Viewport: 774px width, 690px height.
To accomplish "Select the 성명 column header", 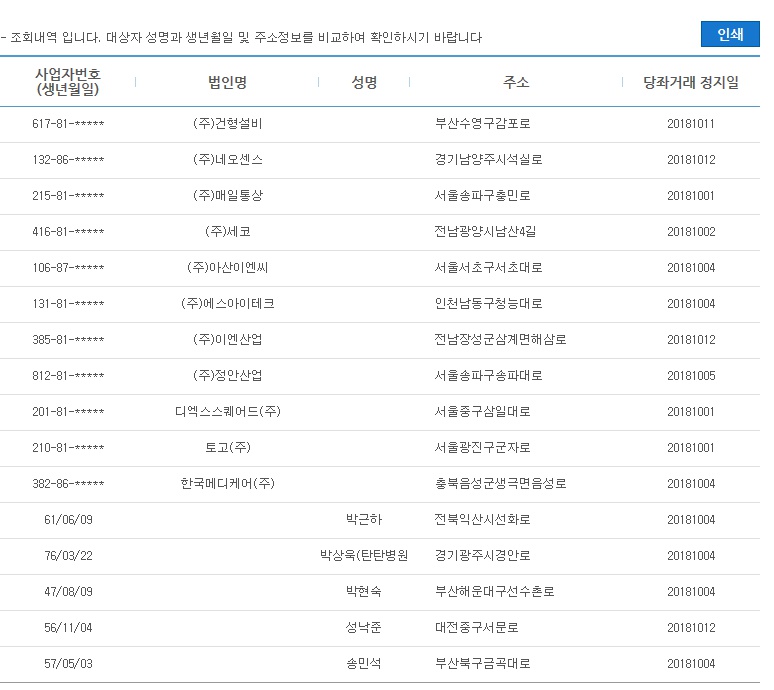I will pyautogui.click(x=364, y=82).
